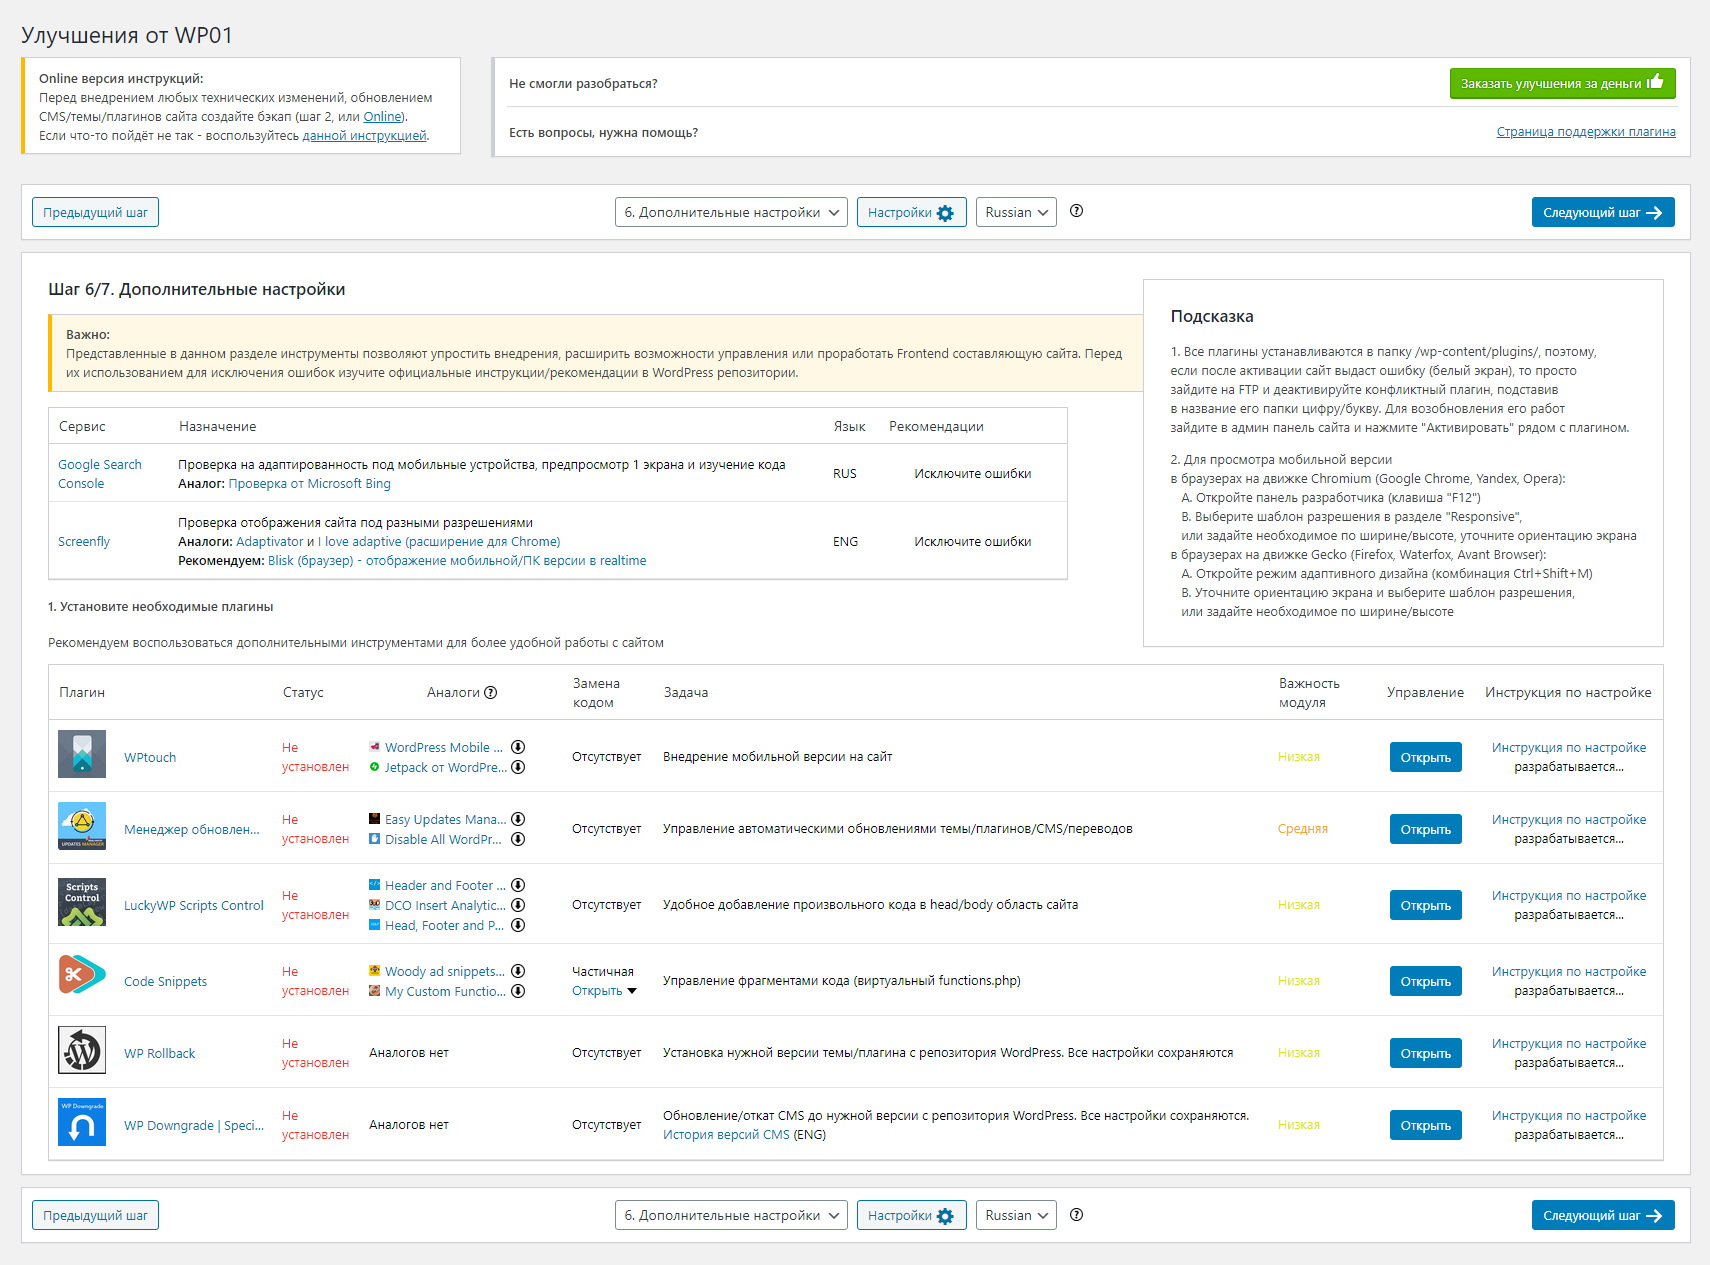Click the Updates Manager plugin icon
Screen dimensions: 1710x1265
[x=82, y=826]
